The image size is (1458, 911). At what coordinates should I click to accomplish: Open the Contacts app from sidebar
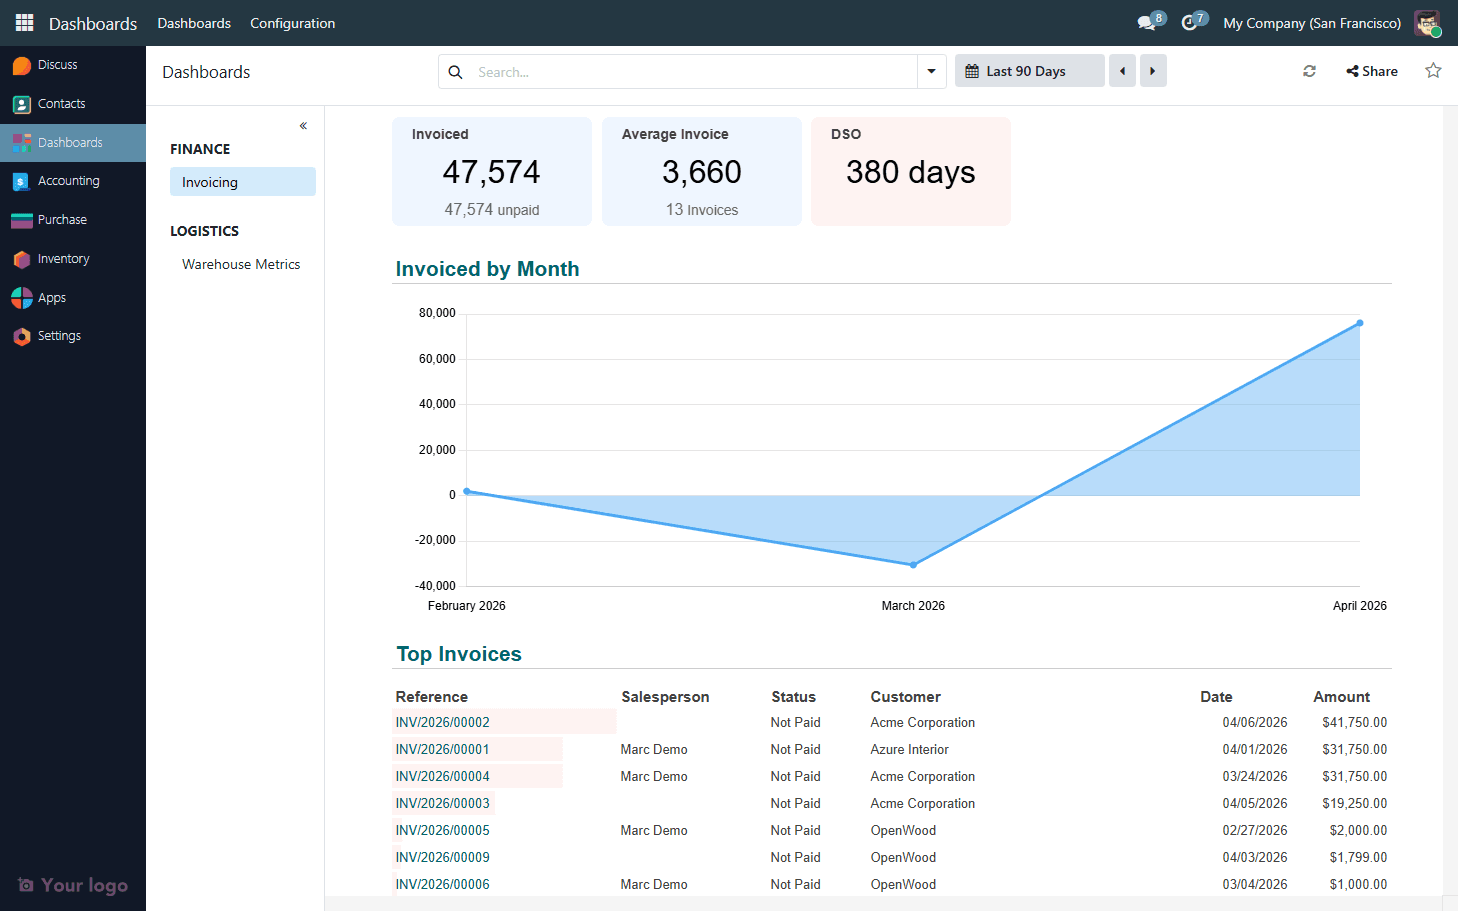click(x=63, y=103)
